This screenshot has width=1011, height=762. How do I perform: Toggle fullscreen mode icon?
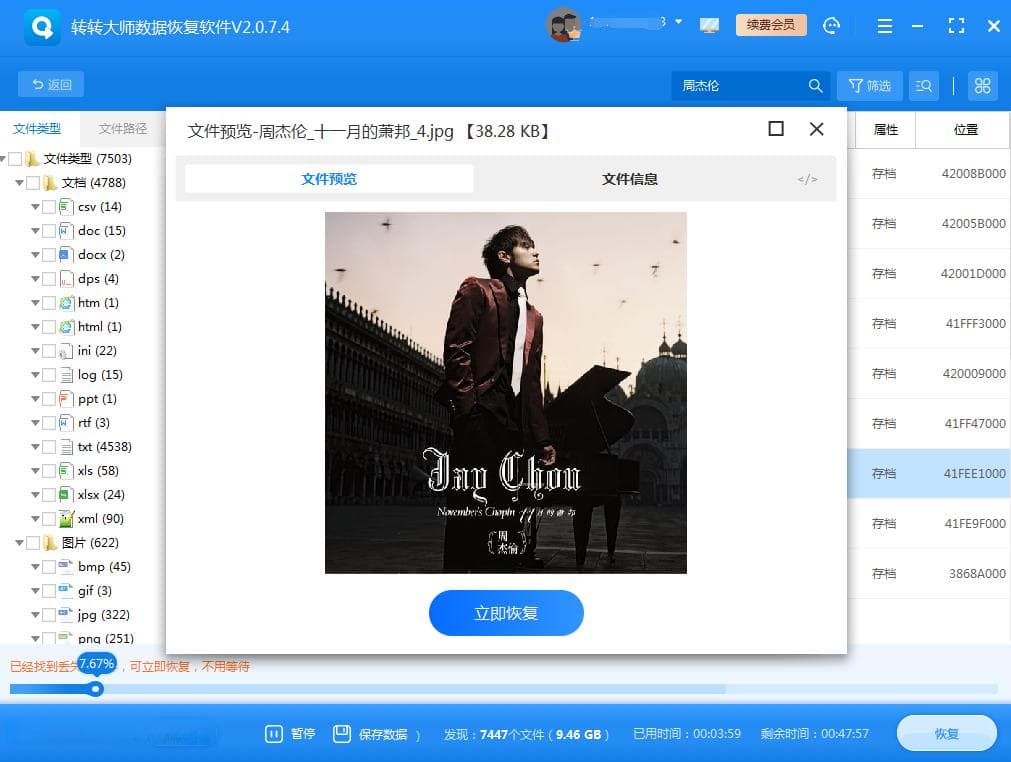point(956,26)
